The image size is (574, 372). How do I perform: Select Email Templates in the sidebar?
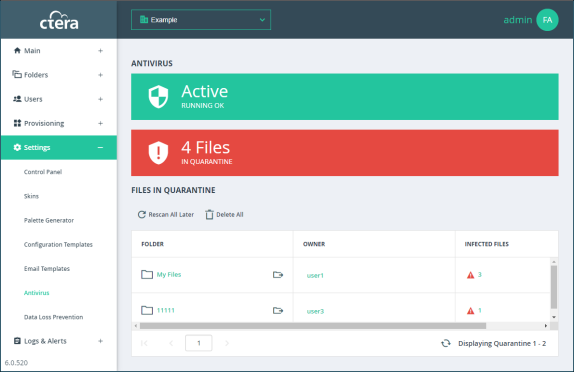click(x=47, y=269)
